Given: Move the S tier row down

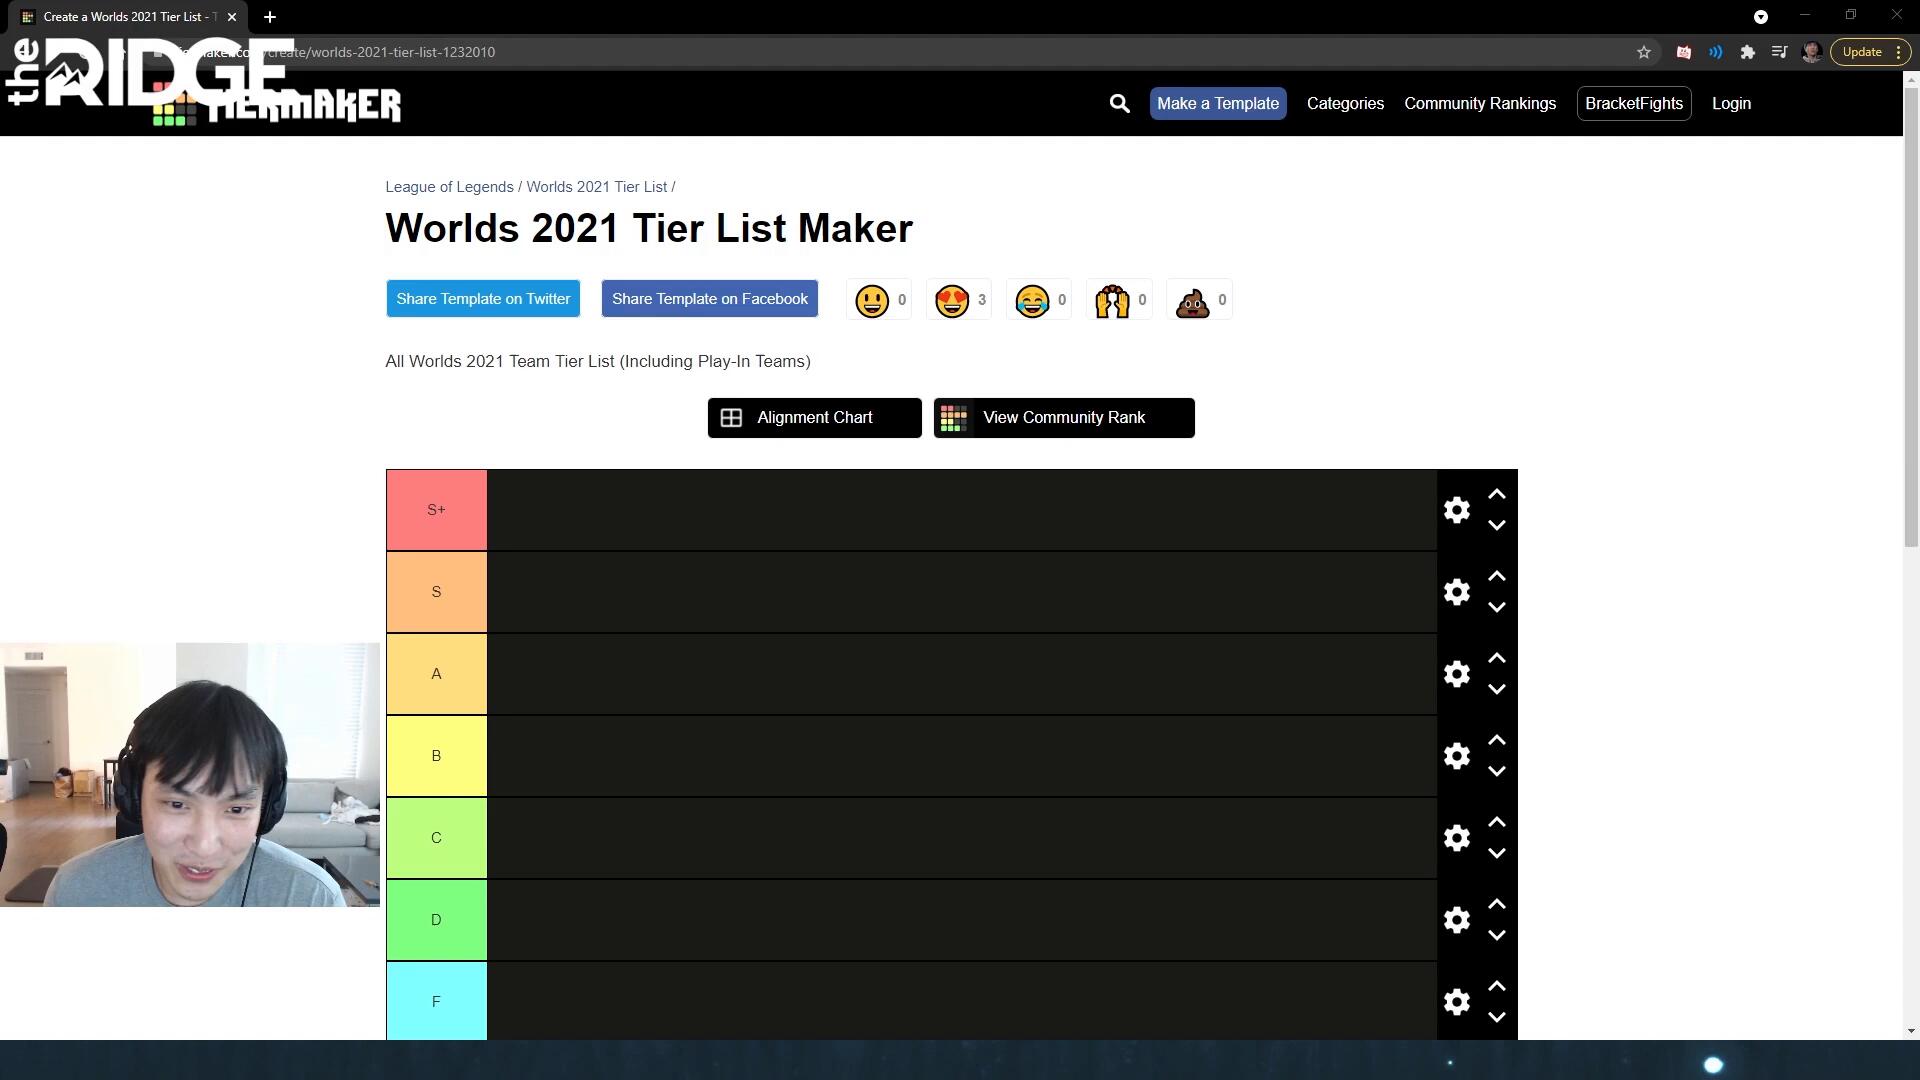Looking at the screenshot, I should 1496,607.
